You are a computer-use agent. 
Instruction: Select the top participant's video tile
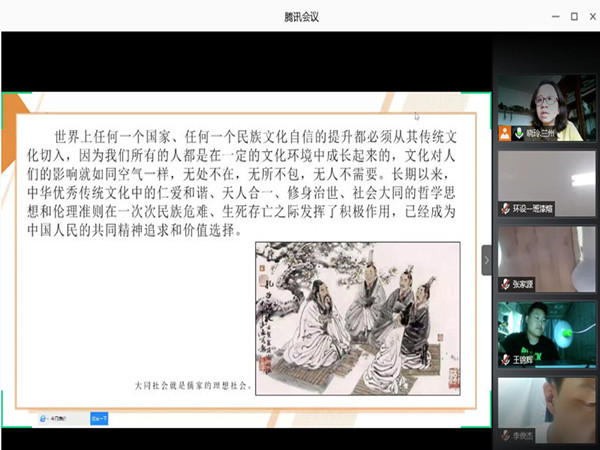point(546,103)
